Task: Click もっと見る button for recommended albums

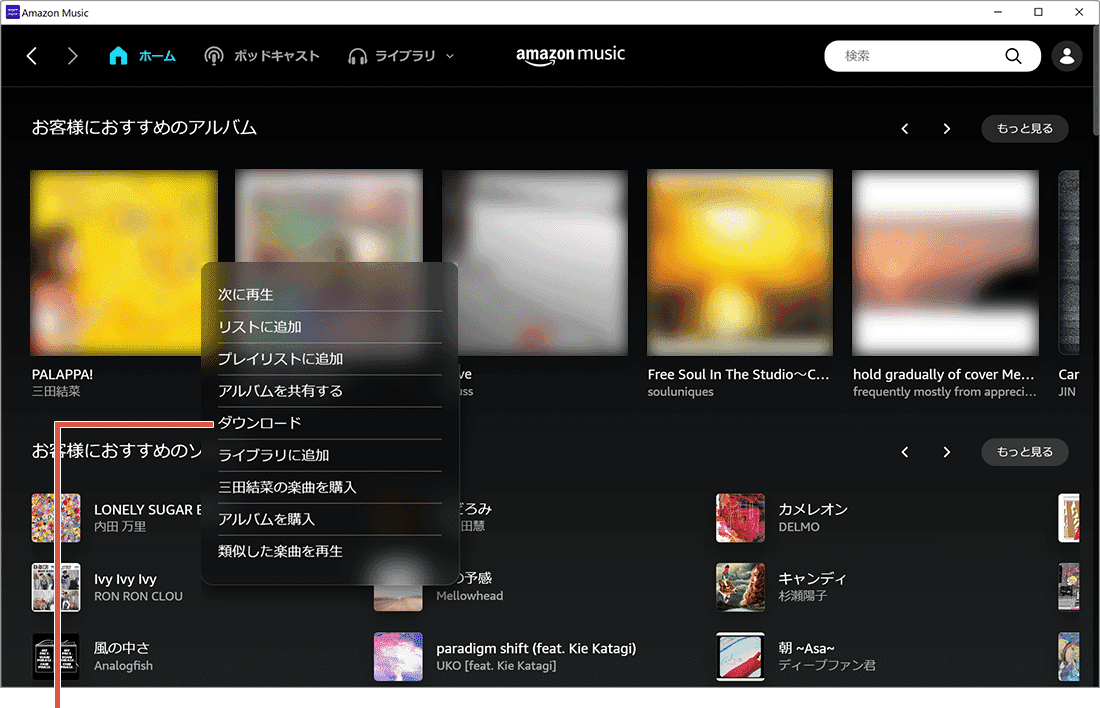Action: point(1024,129)
